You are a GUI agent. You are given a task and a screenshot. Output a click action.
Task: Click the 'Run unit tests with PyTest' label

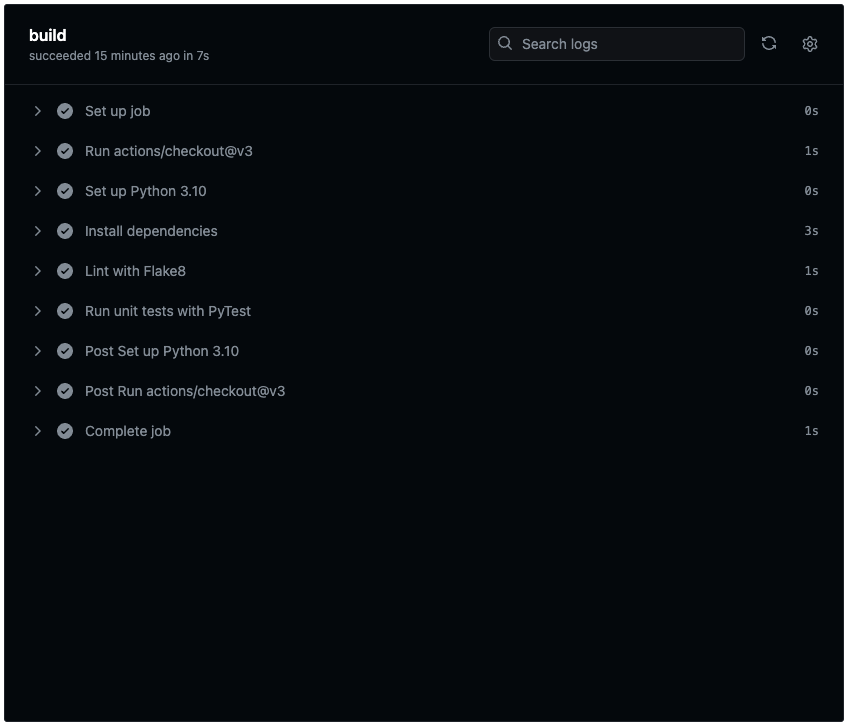[168, 312]
